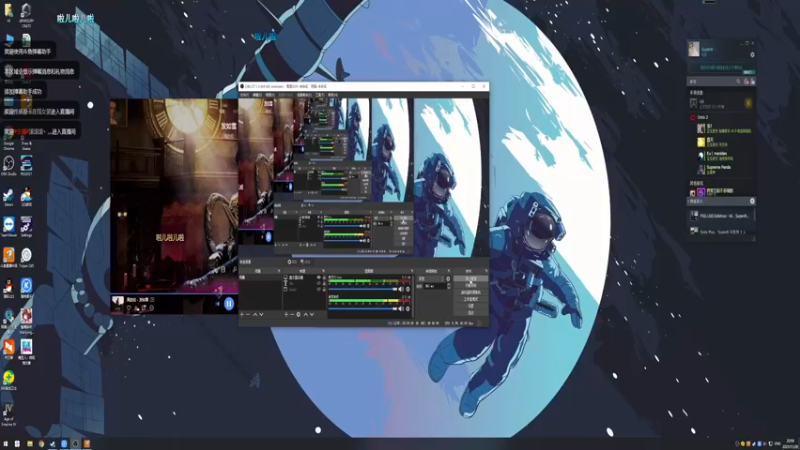The height and width of the screenshot is (450, 800).
Task: Move the scene up in the Scenes list
Action: coord(255,314)
